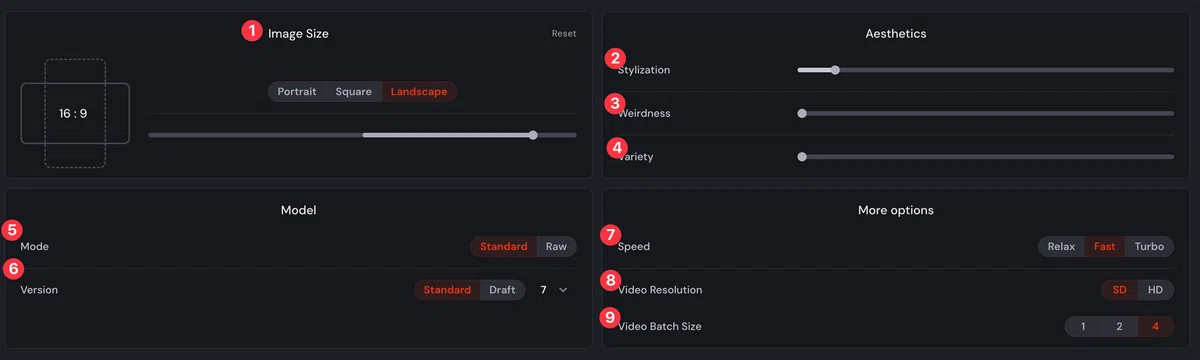This screenshot has height=360, width=1200.
Task: Click the Stylization slider track
Action: (x=985, y=70)
